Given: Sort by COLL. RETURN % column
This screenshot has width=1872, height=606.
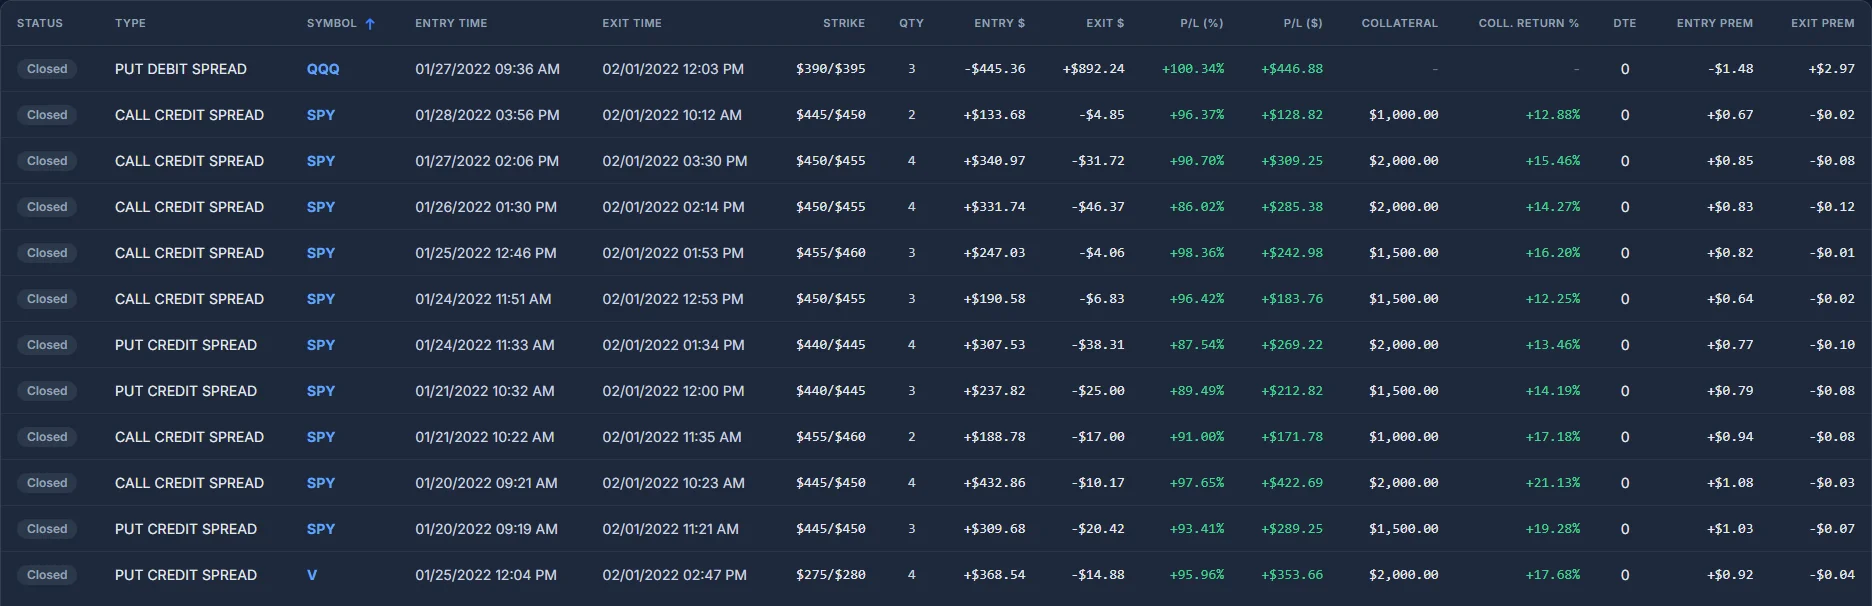Looking at the screenshot, I should click(x=1528, y=22).
